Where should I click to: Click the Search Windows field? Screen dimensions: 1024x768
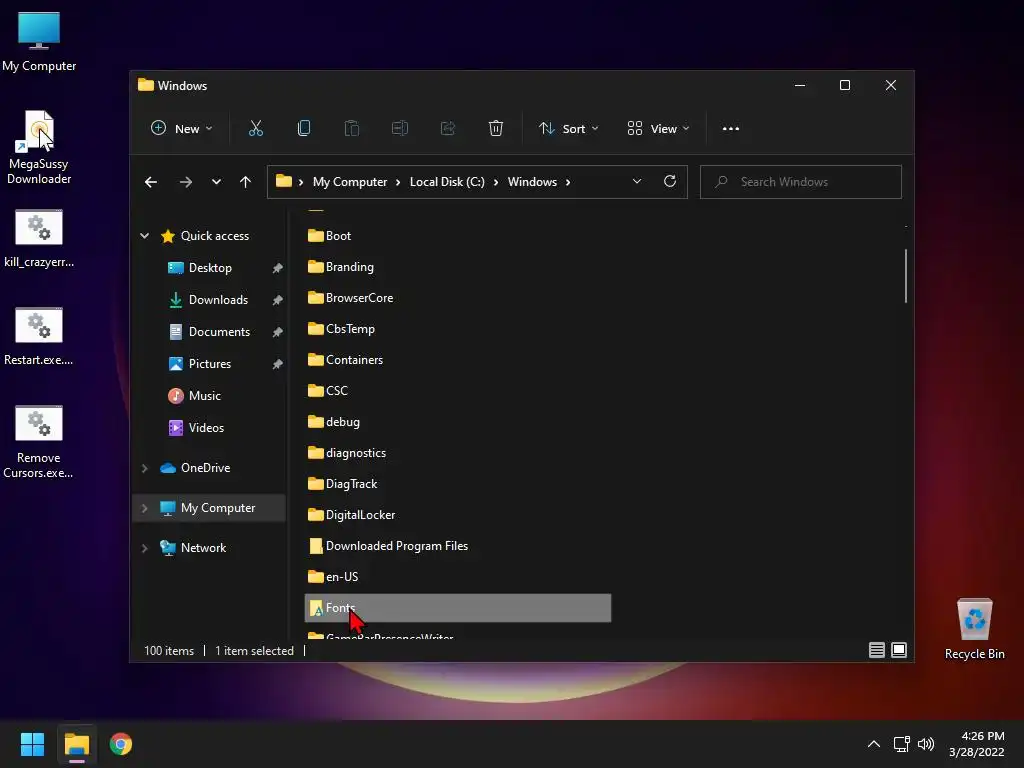coord(801,182)
